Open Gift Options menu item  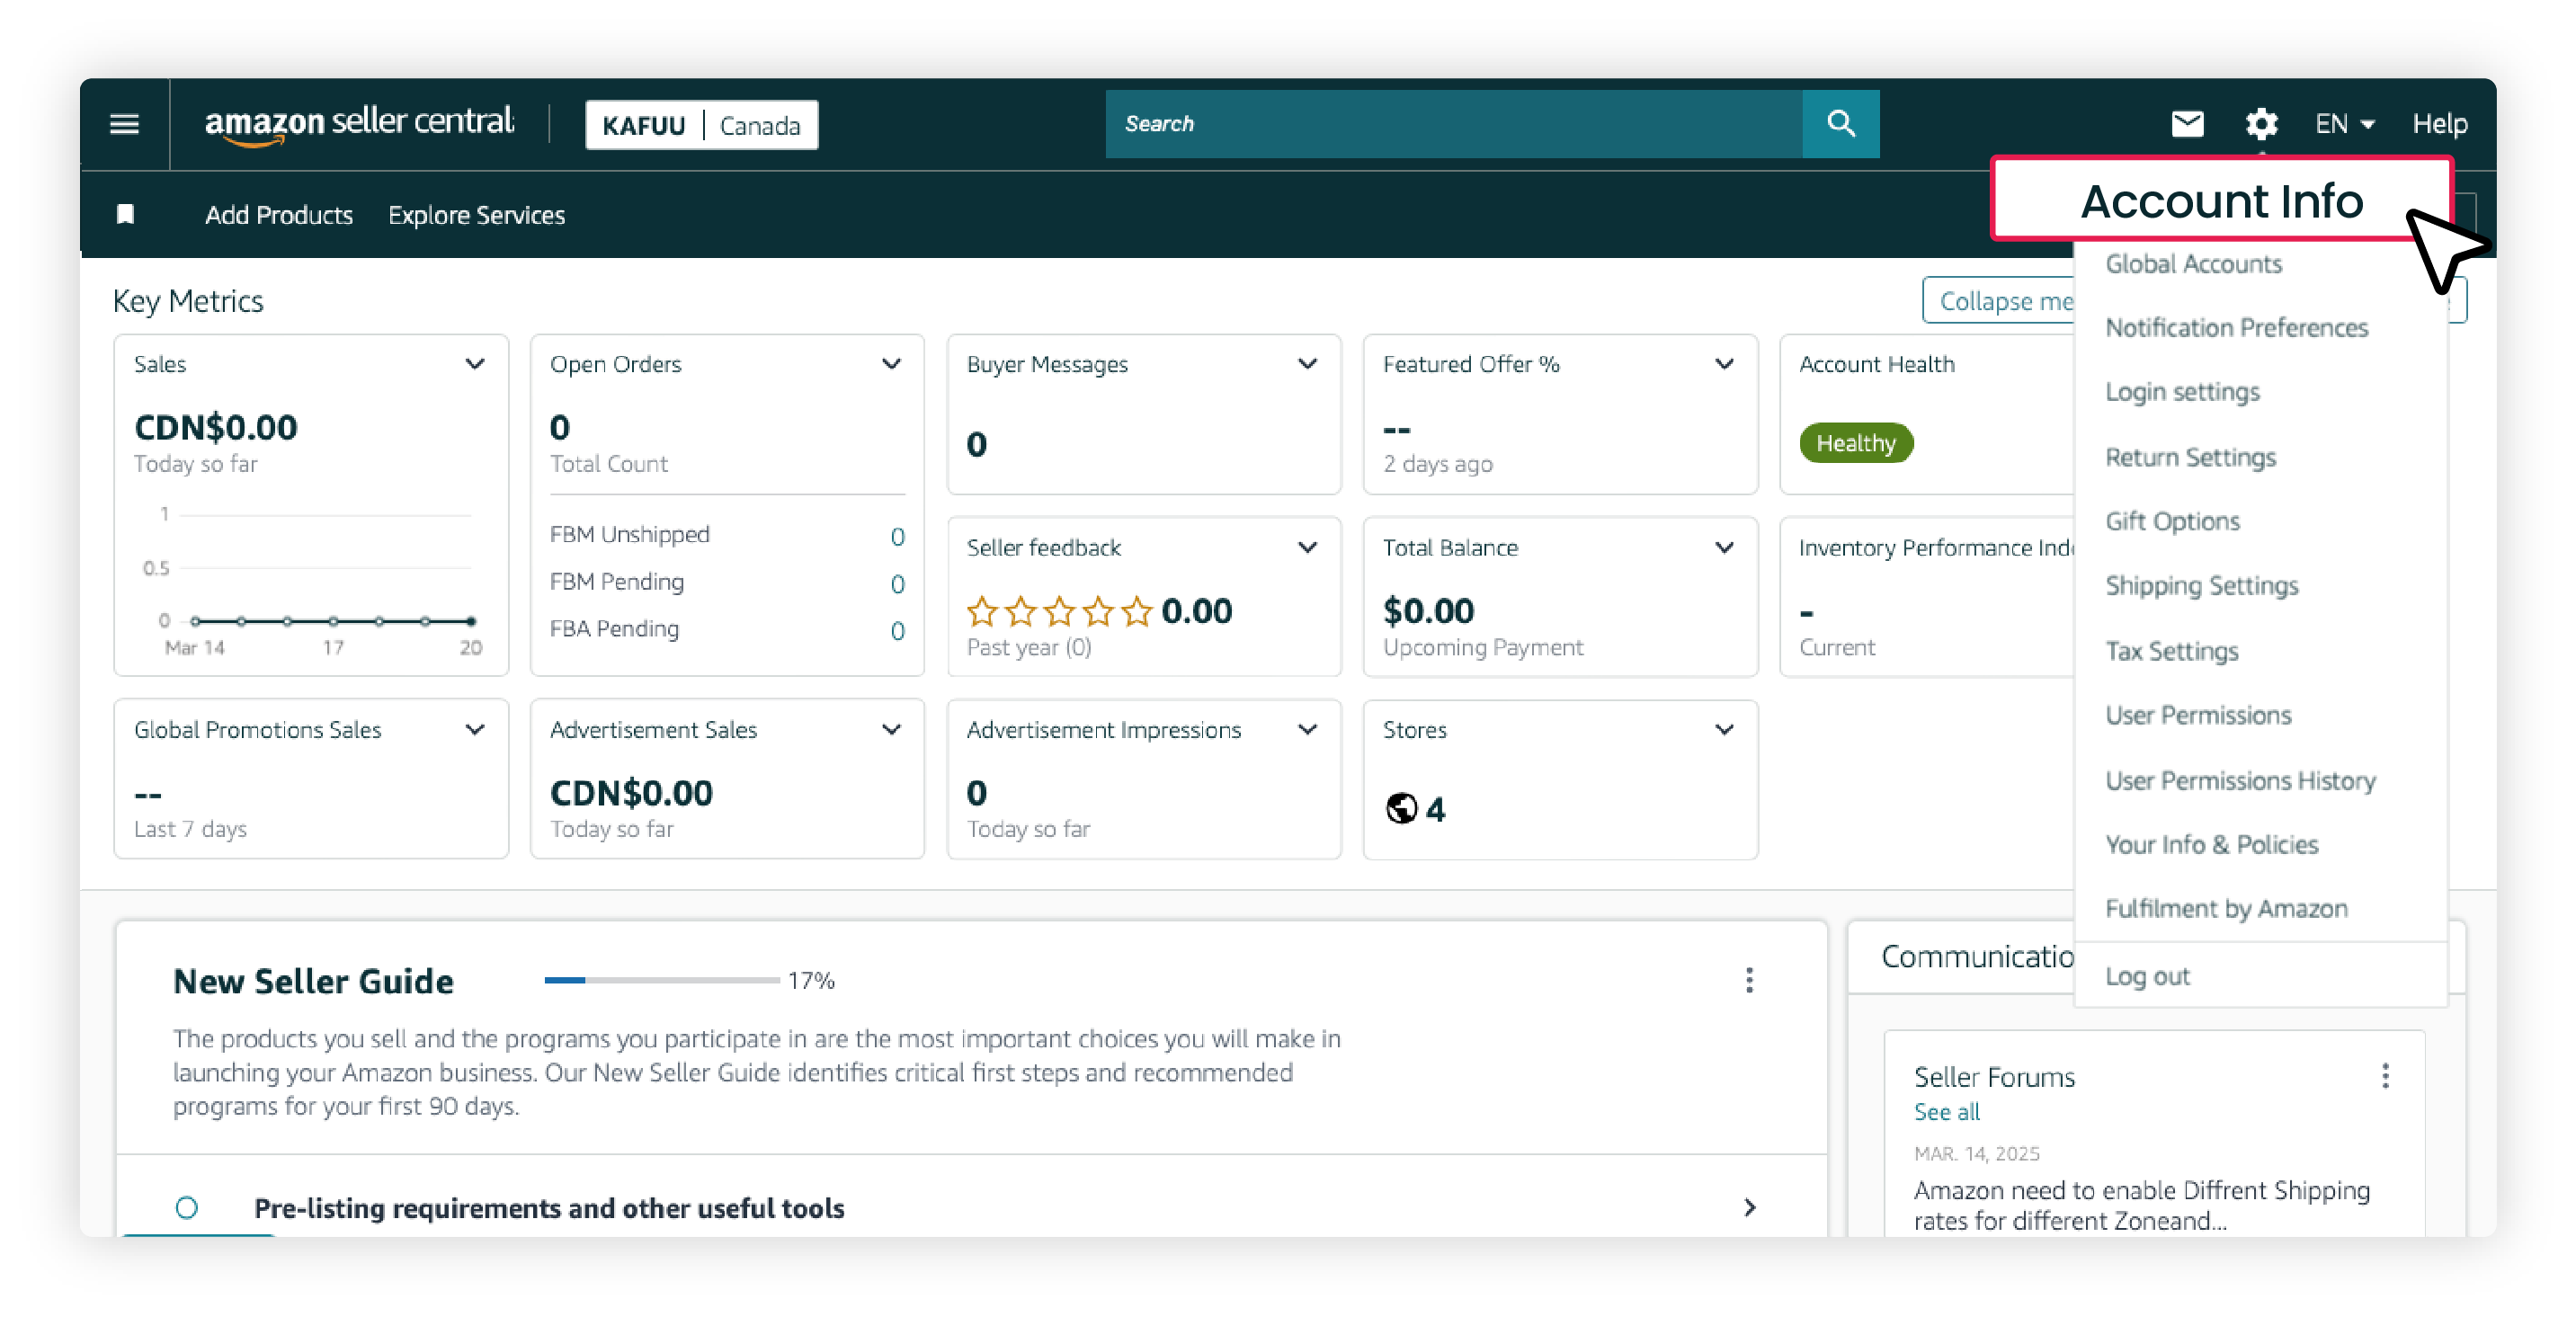click(x=2172, y=521)
